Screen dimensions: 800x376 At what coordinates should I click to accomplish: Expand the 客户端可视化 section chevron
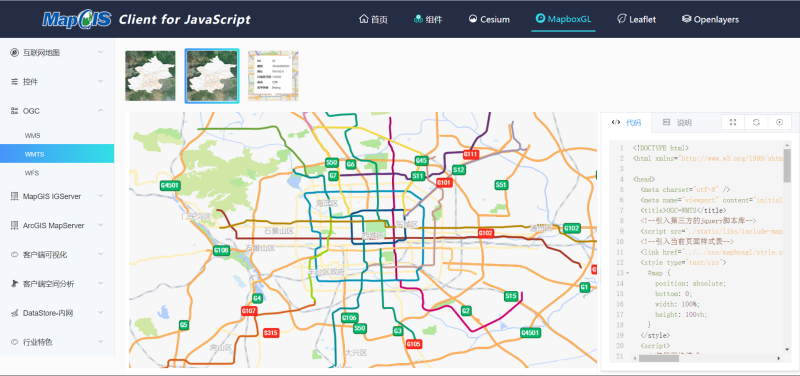click(101, 254)
